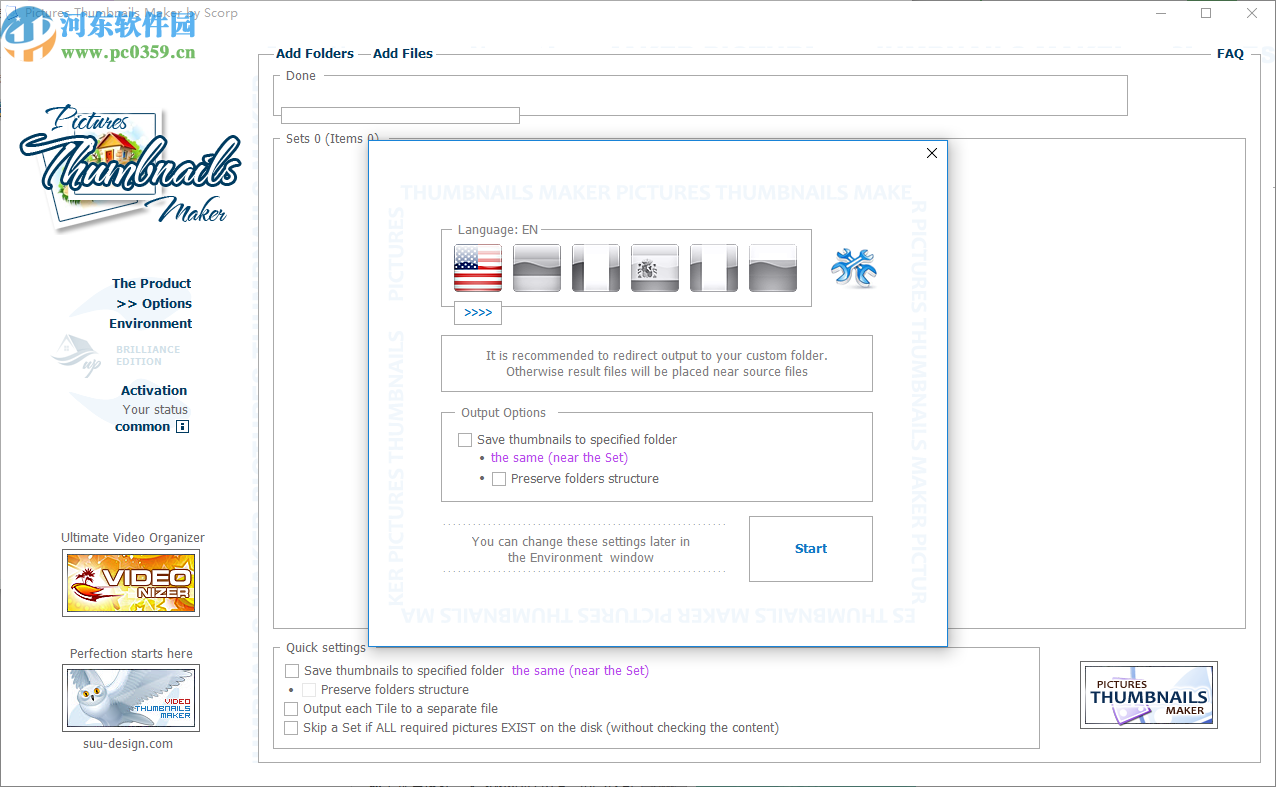Close the language setup dialog
The height and width of the screenshot is (787, 1276).
(932, 153)
